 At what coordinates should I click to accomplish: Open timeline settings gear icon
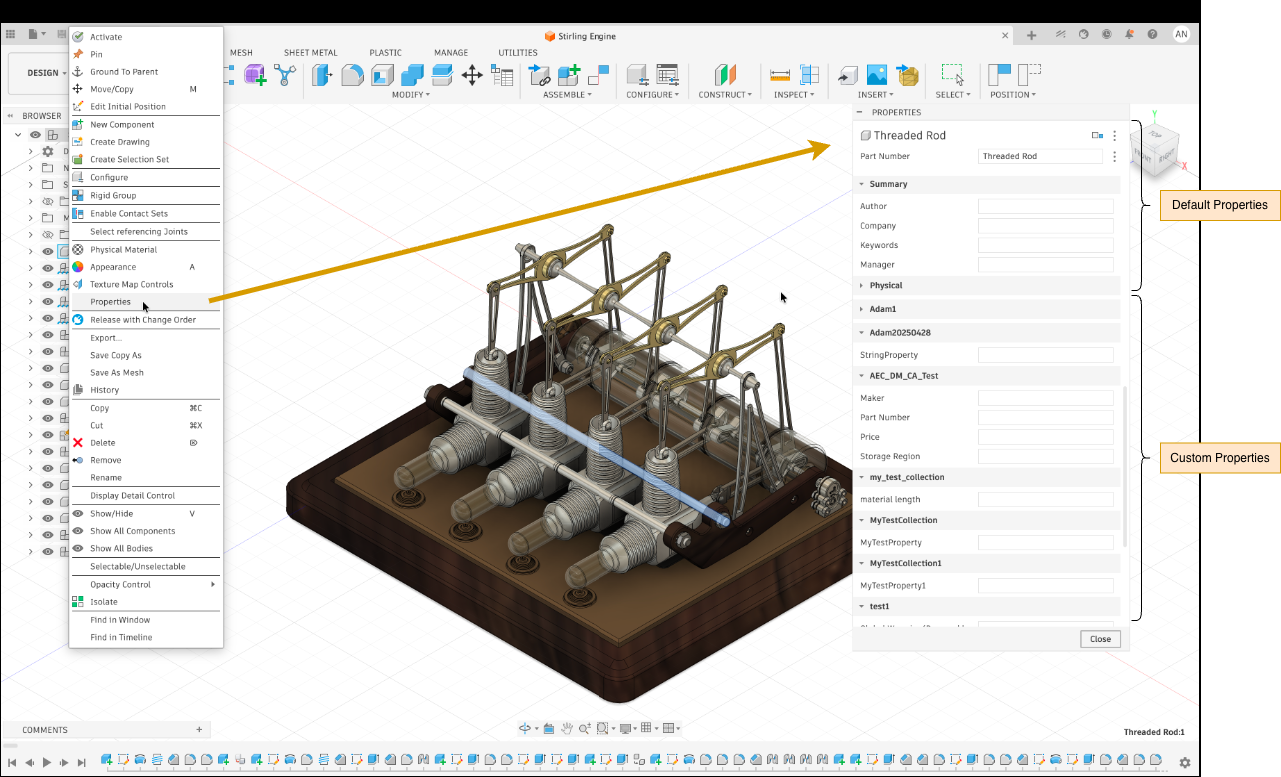pos(1185,762)
